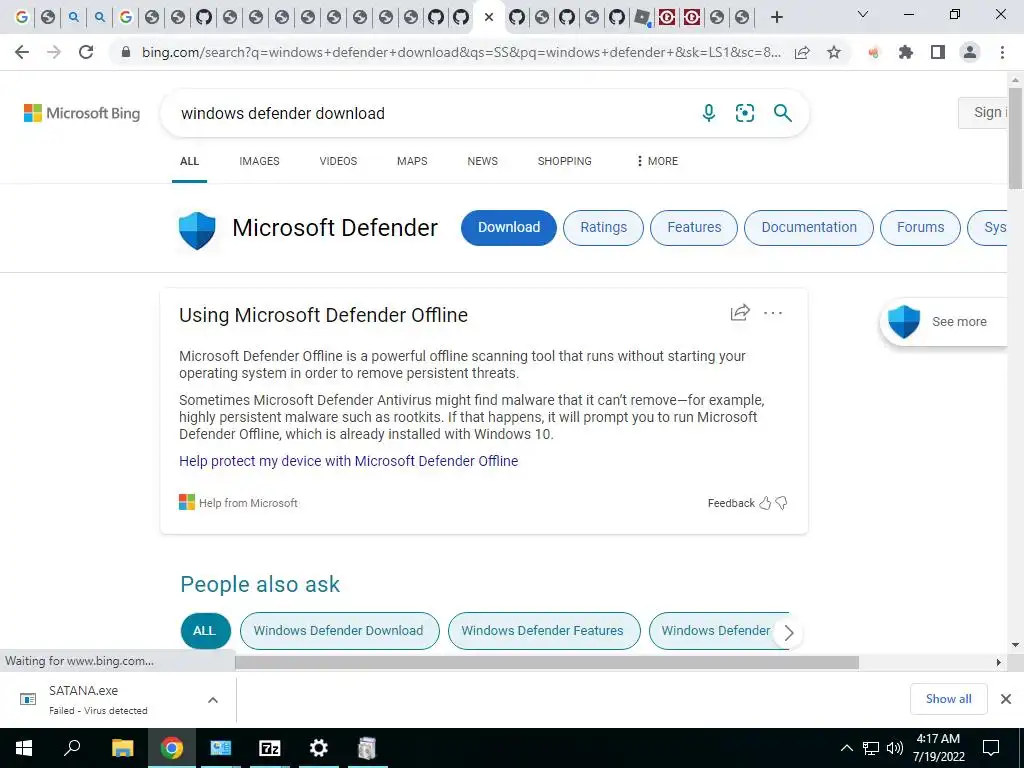Click the Ratings pill button
1024x768 pixels.
pyautogui.click(x=603, y=227)
